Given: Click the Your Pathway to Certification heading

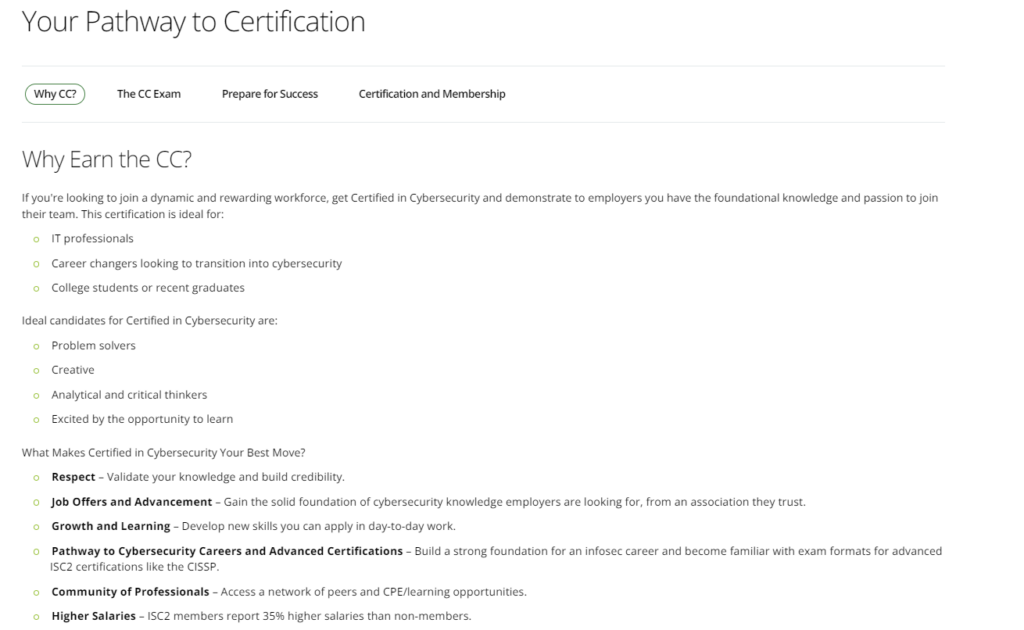Looking at the screenshot, I should coord(193,22).
